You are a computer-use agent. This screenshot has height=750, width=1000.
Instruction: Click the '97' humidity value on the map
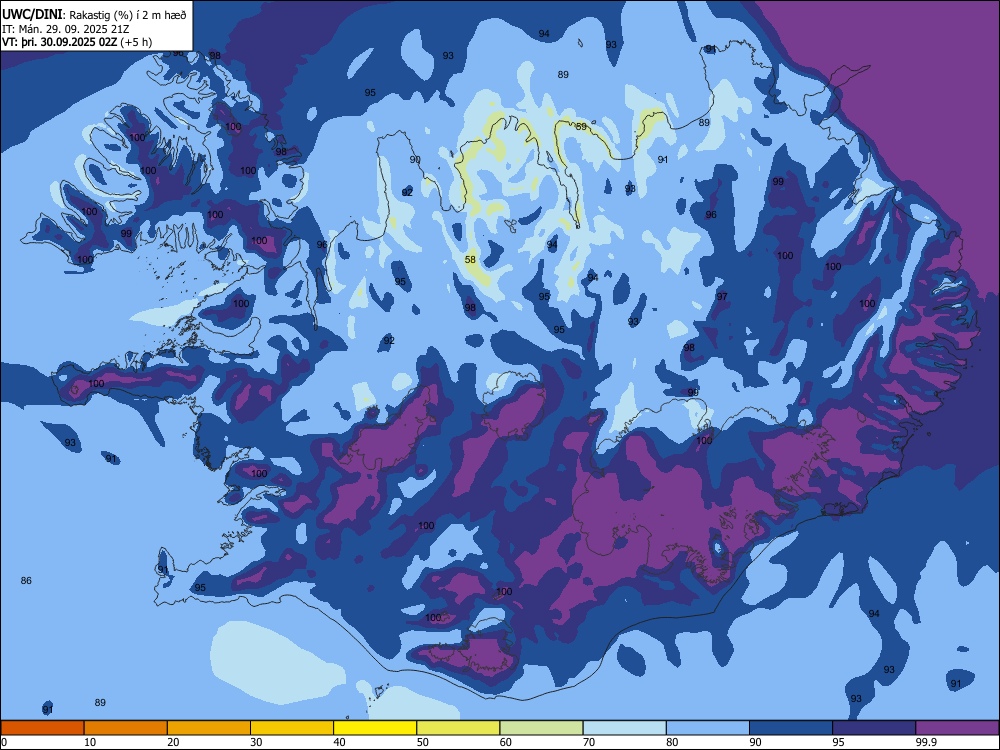tap(721, 297)
